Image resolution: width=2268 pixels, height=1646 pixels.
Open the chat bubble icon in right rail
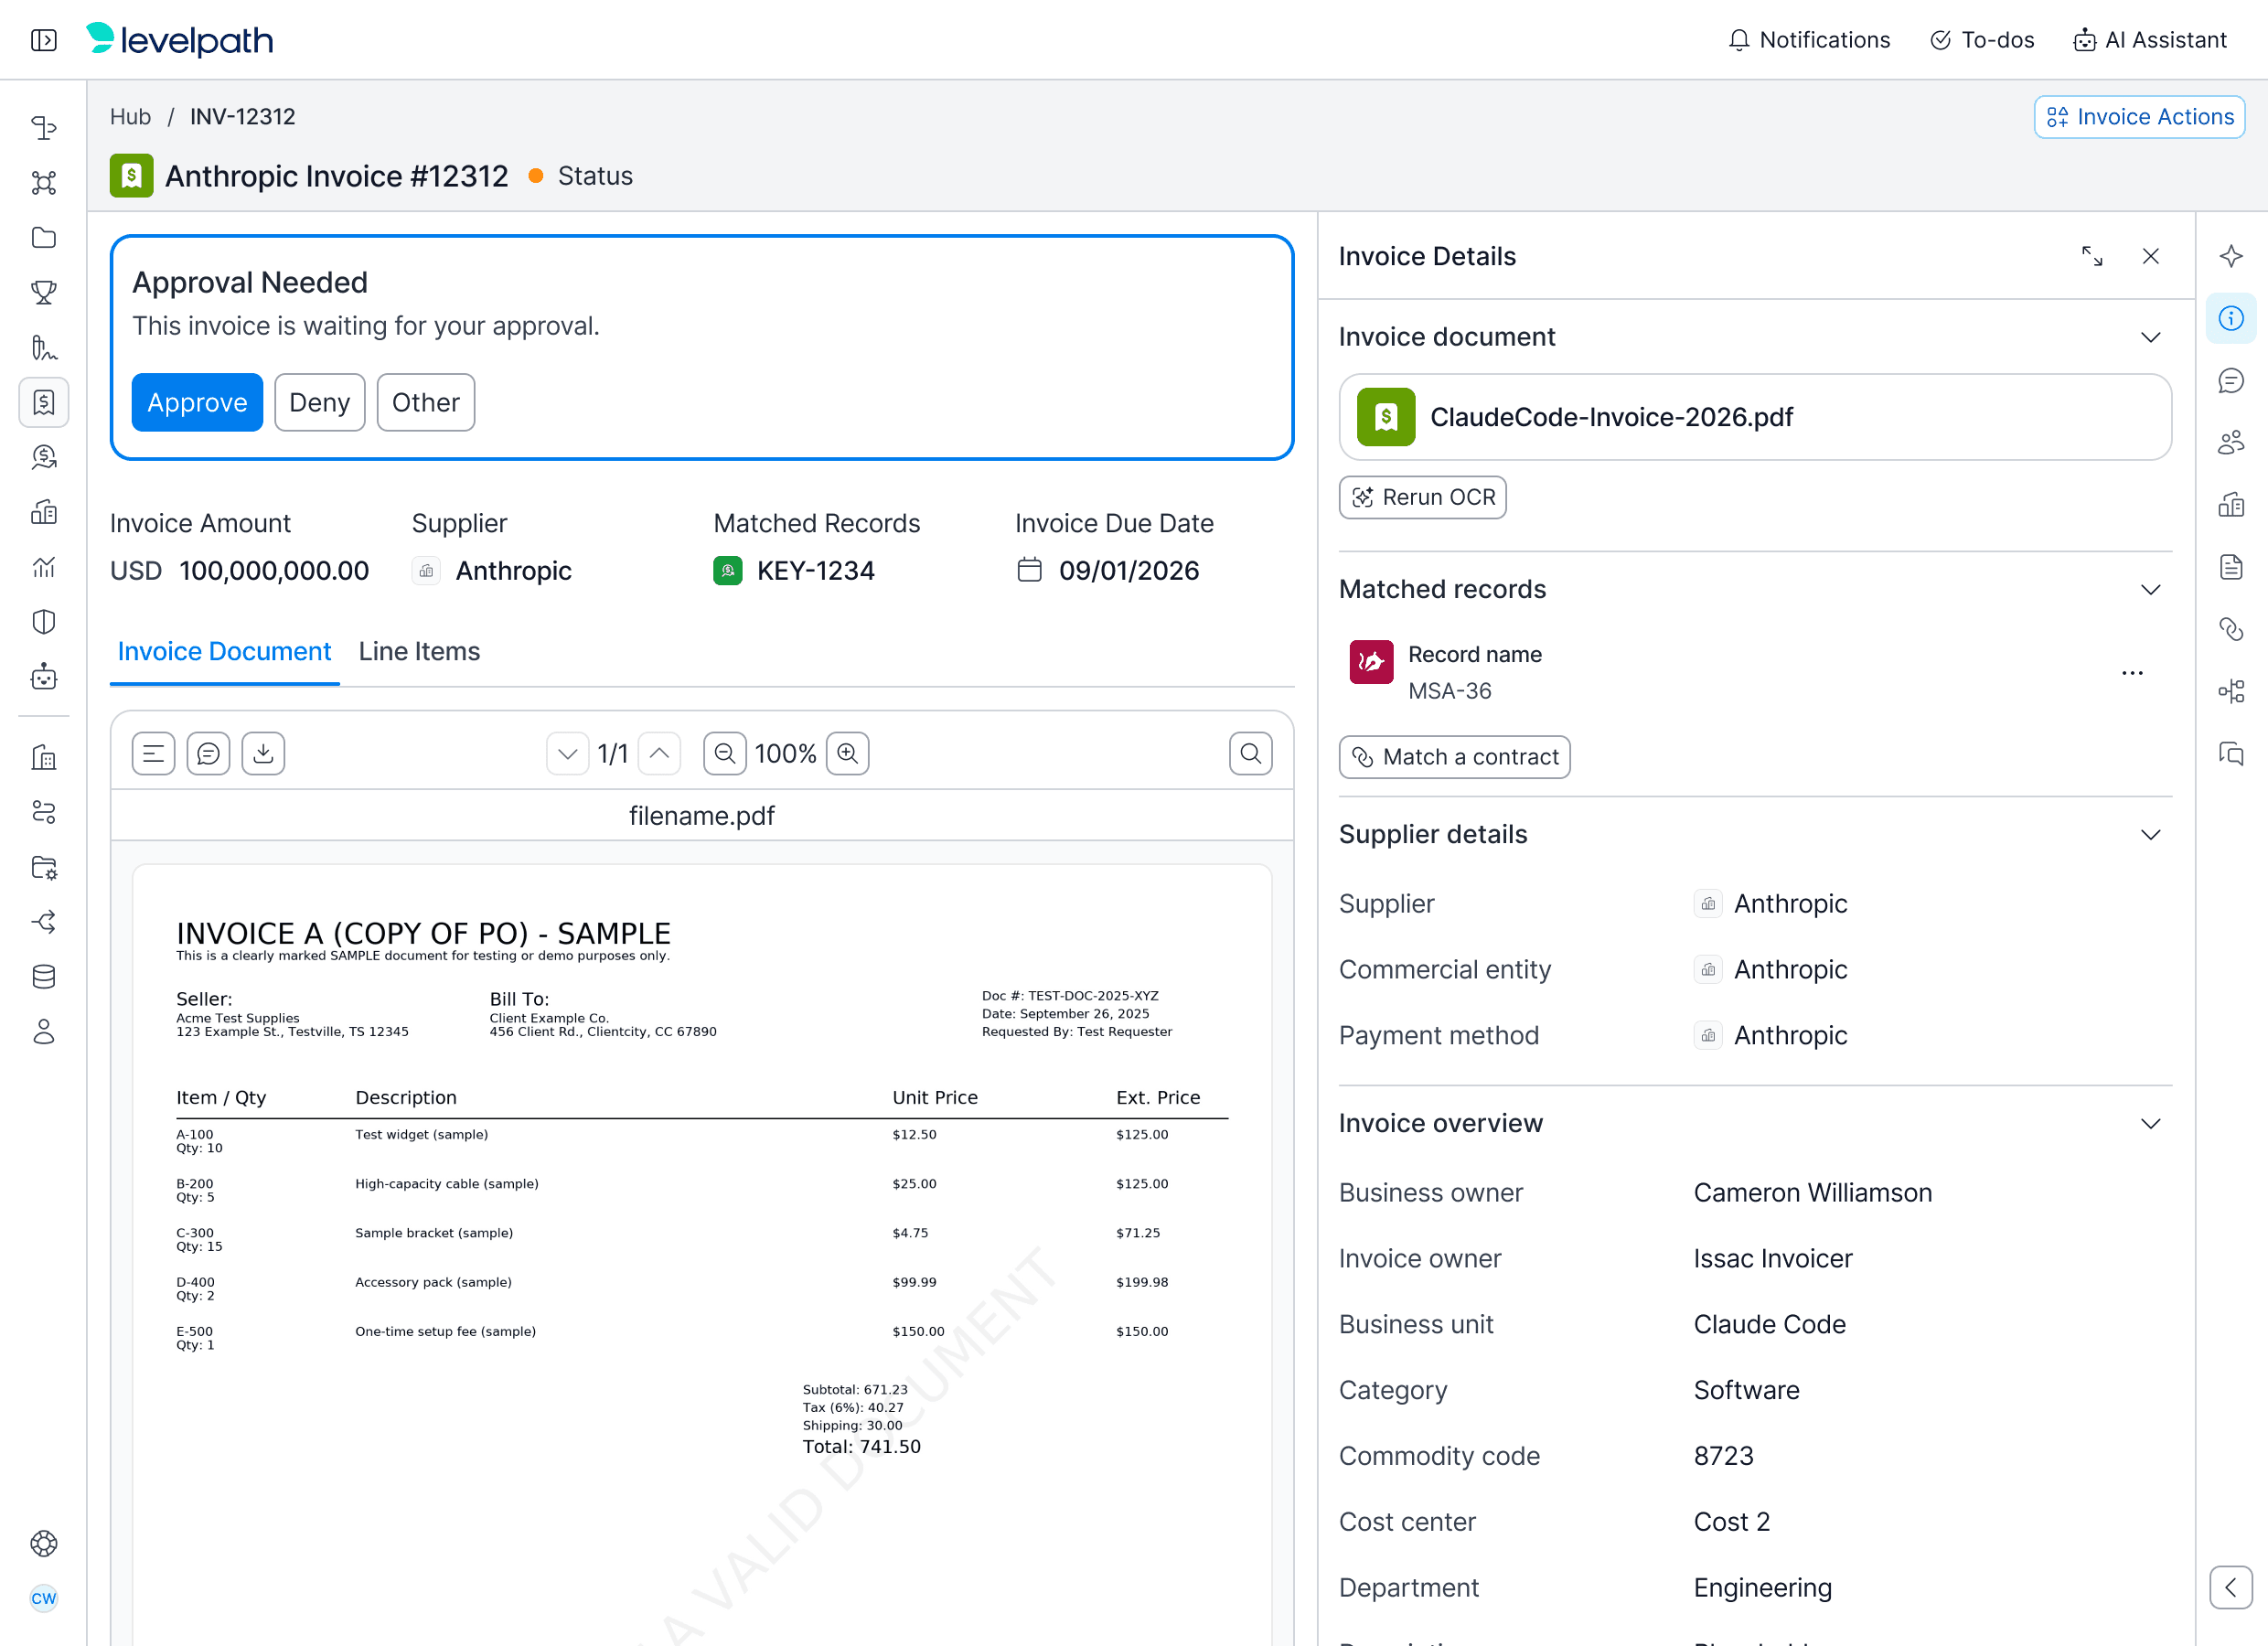(2231, 380)
